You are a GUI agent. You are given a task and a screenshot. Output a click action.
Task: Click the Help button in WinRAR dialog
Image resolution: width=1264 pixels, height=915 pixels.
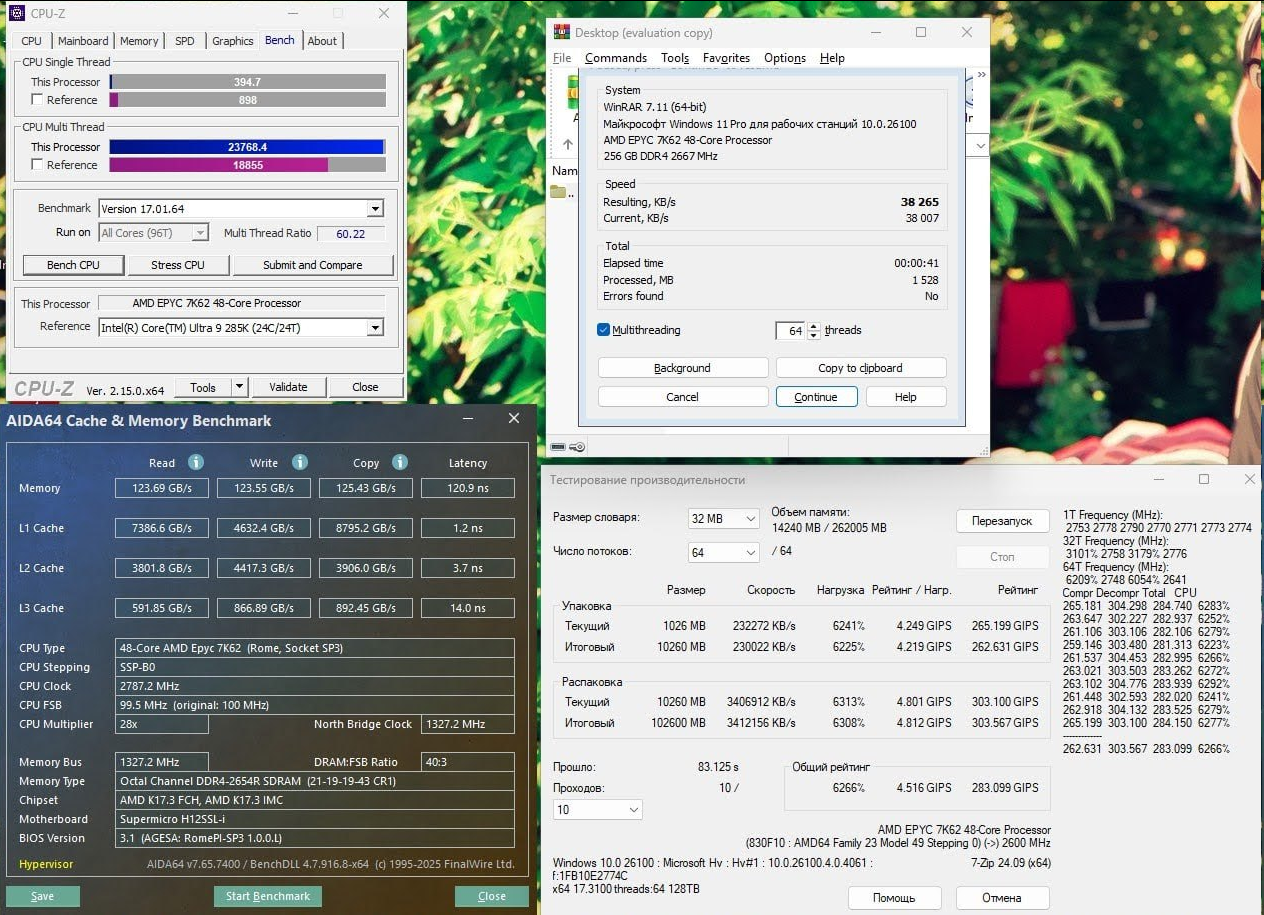point(906,397)
